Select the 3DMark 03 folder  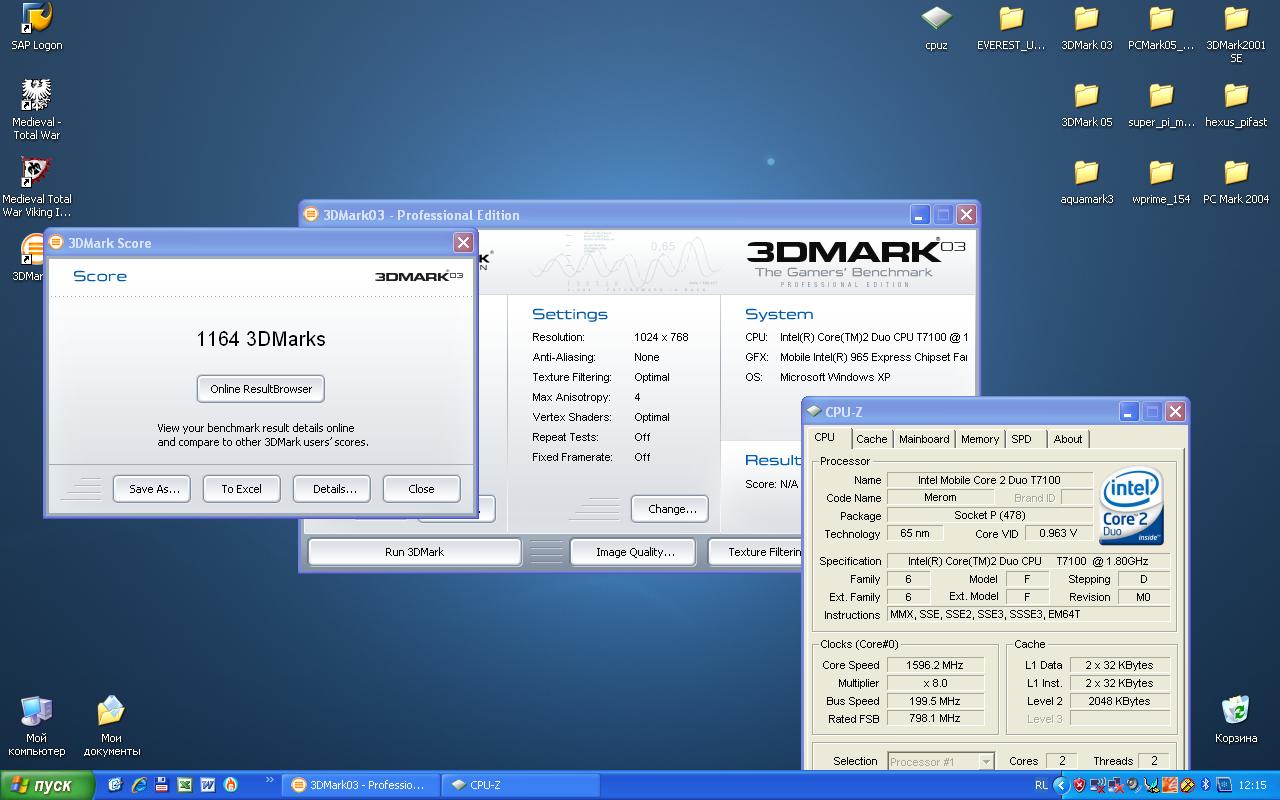click(x=1086, y=27)
